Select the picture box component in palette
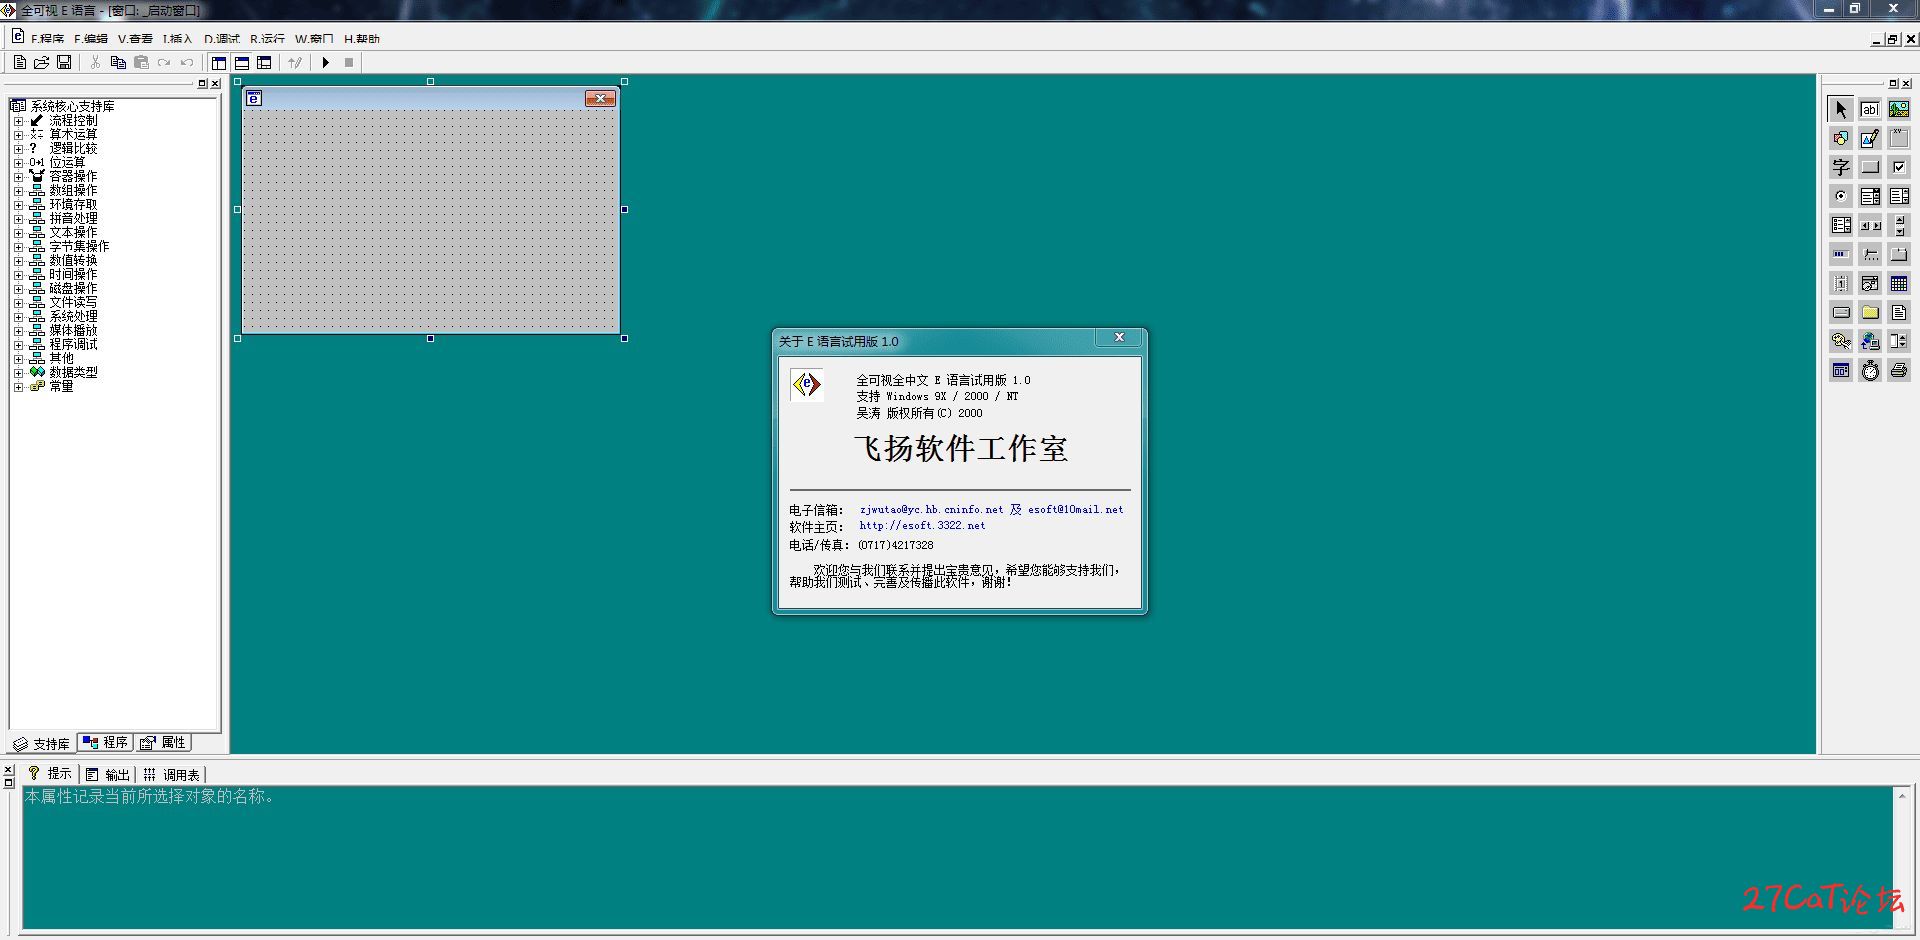 [1899, 109]
